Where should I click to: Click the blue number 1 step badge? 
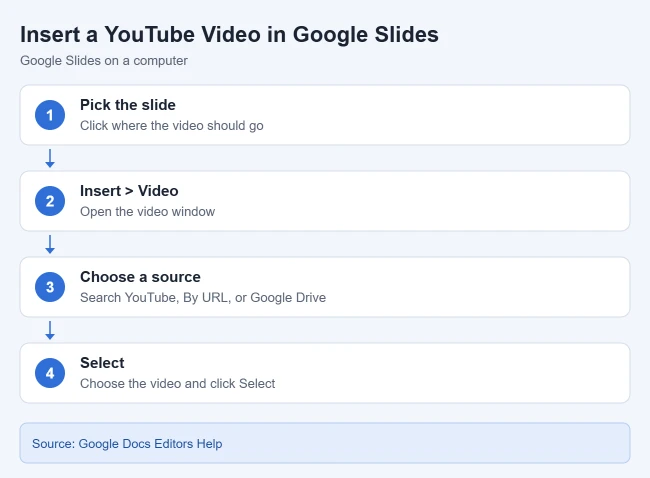tap(50, 115)
